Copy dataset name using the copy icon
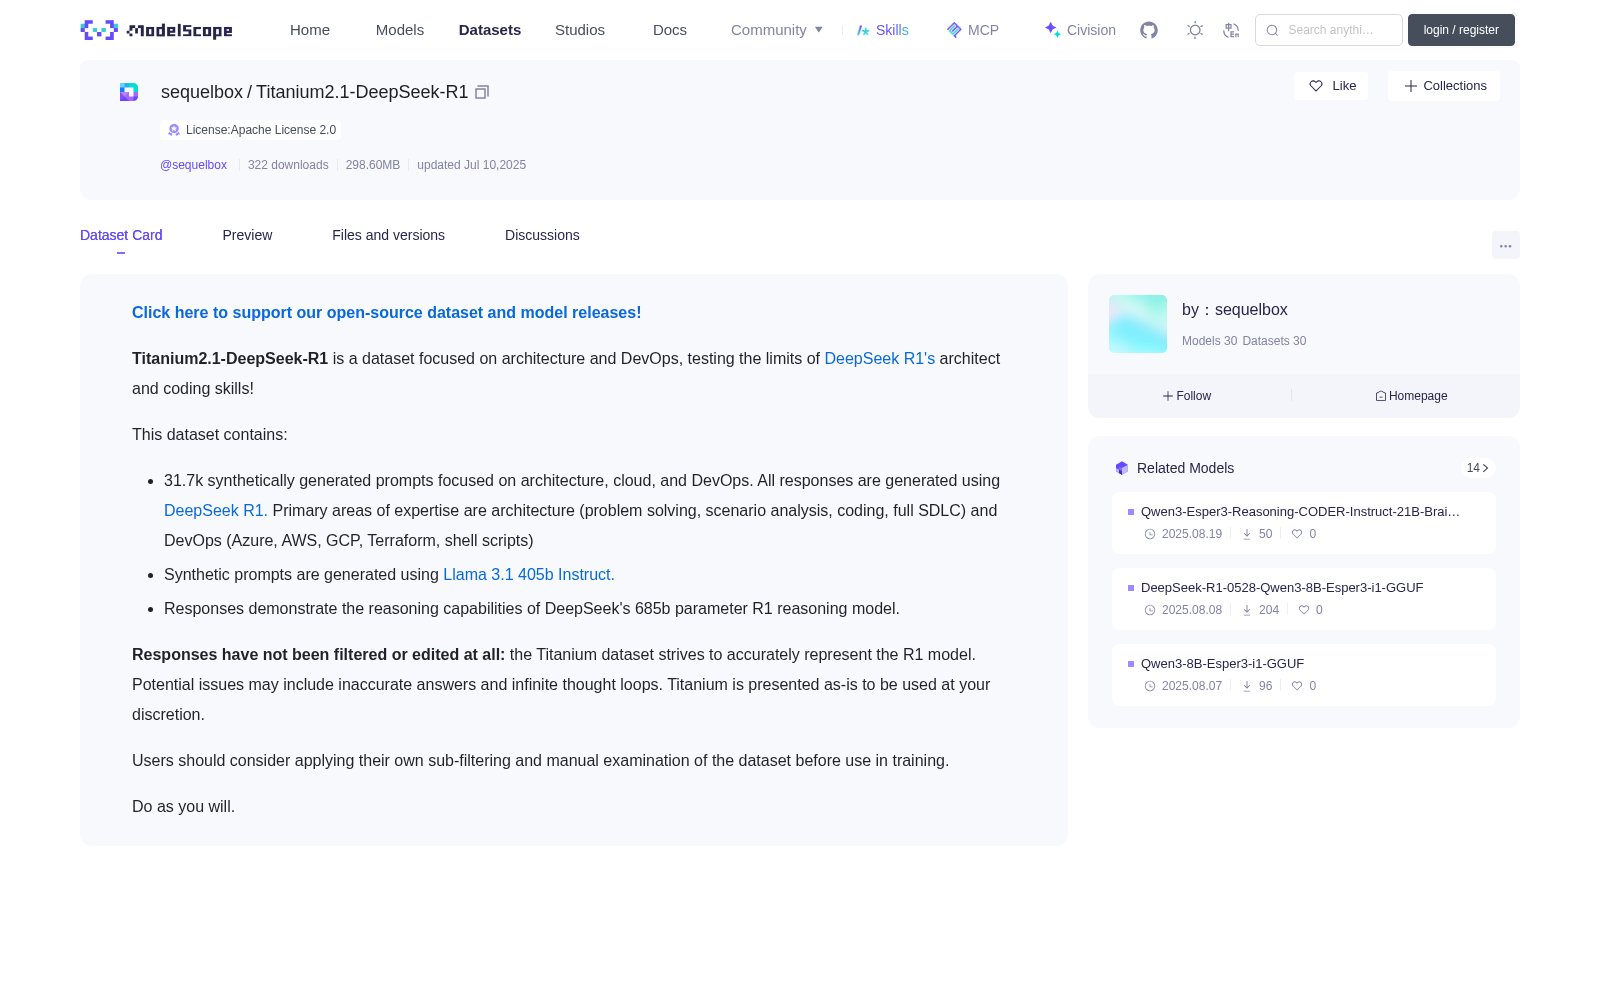The height and width of the screenshot is (1000, 1600). pyautogui.click(x=482, y=92)
